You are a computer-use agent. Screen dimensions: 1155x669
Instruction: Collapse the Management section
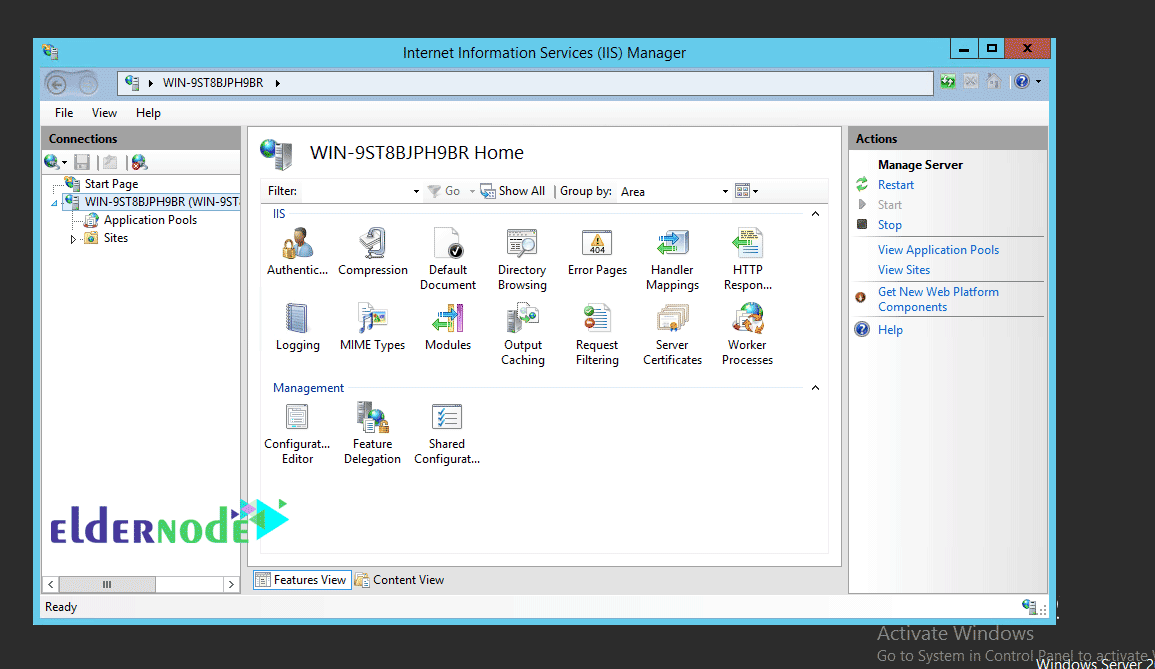pyautogui.click(x=815, y=388)
